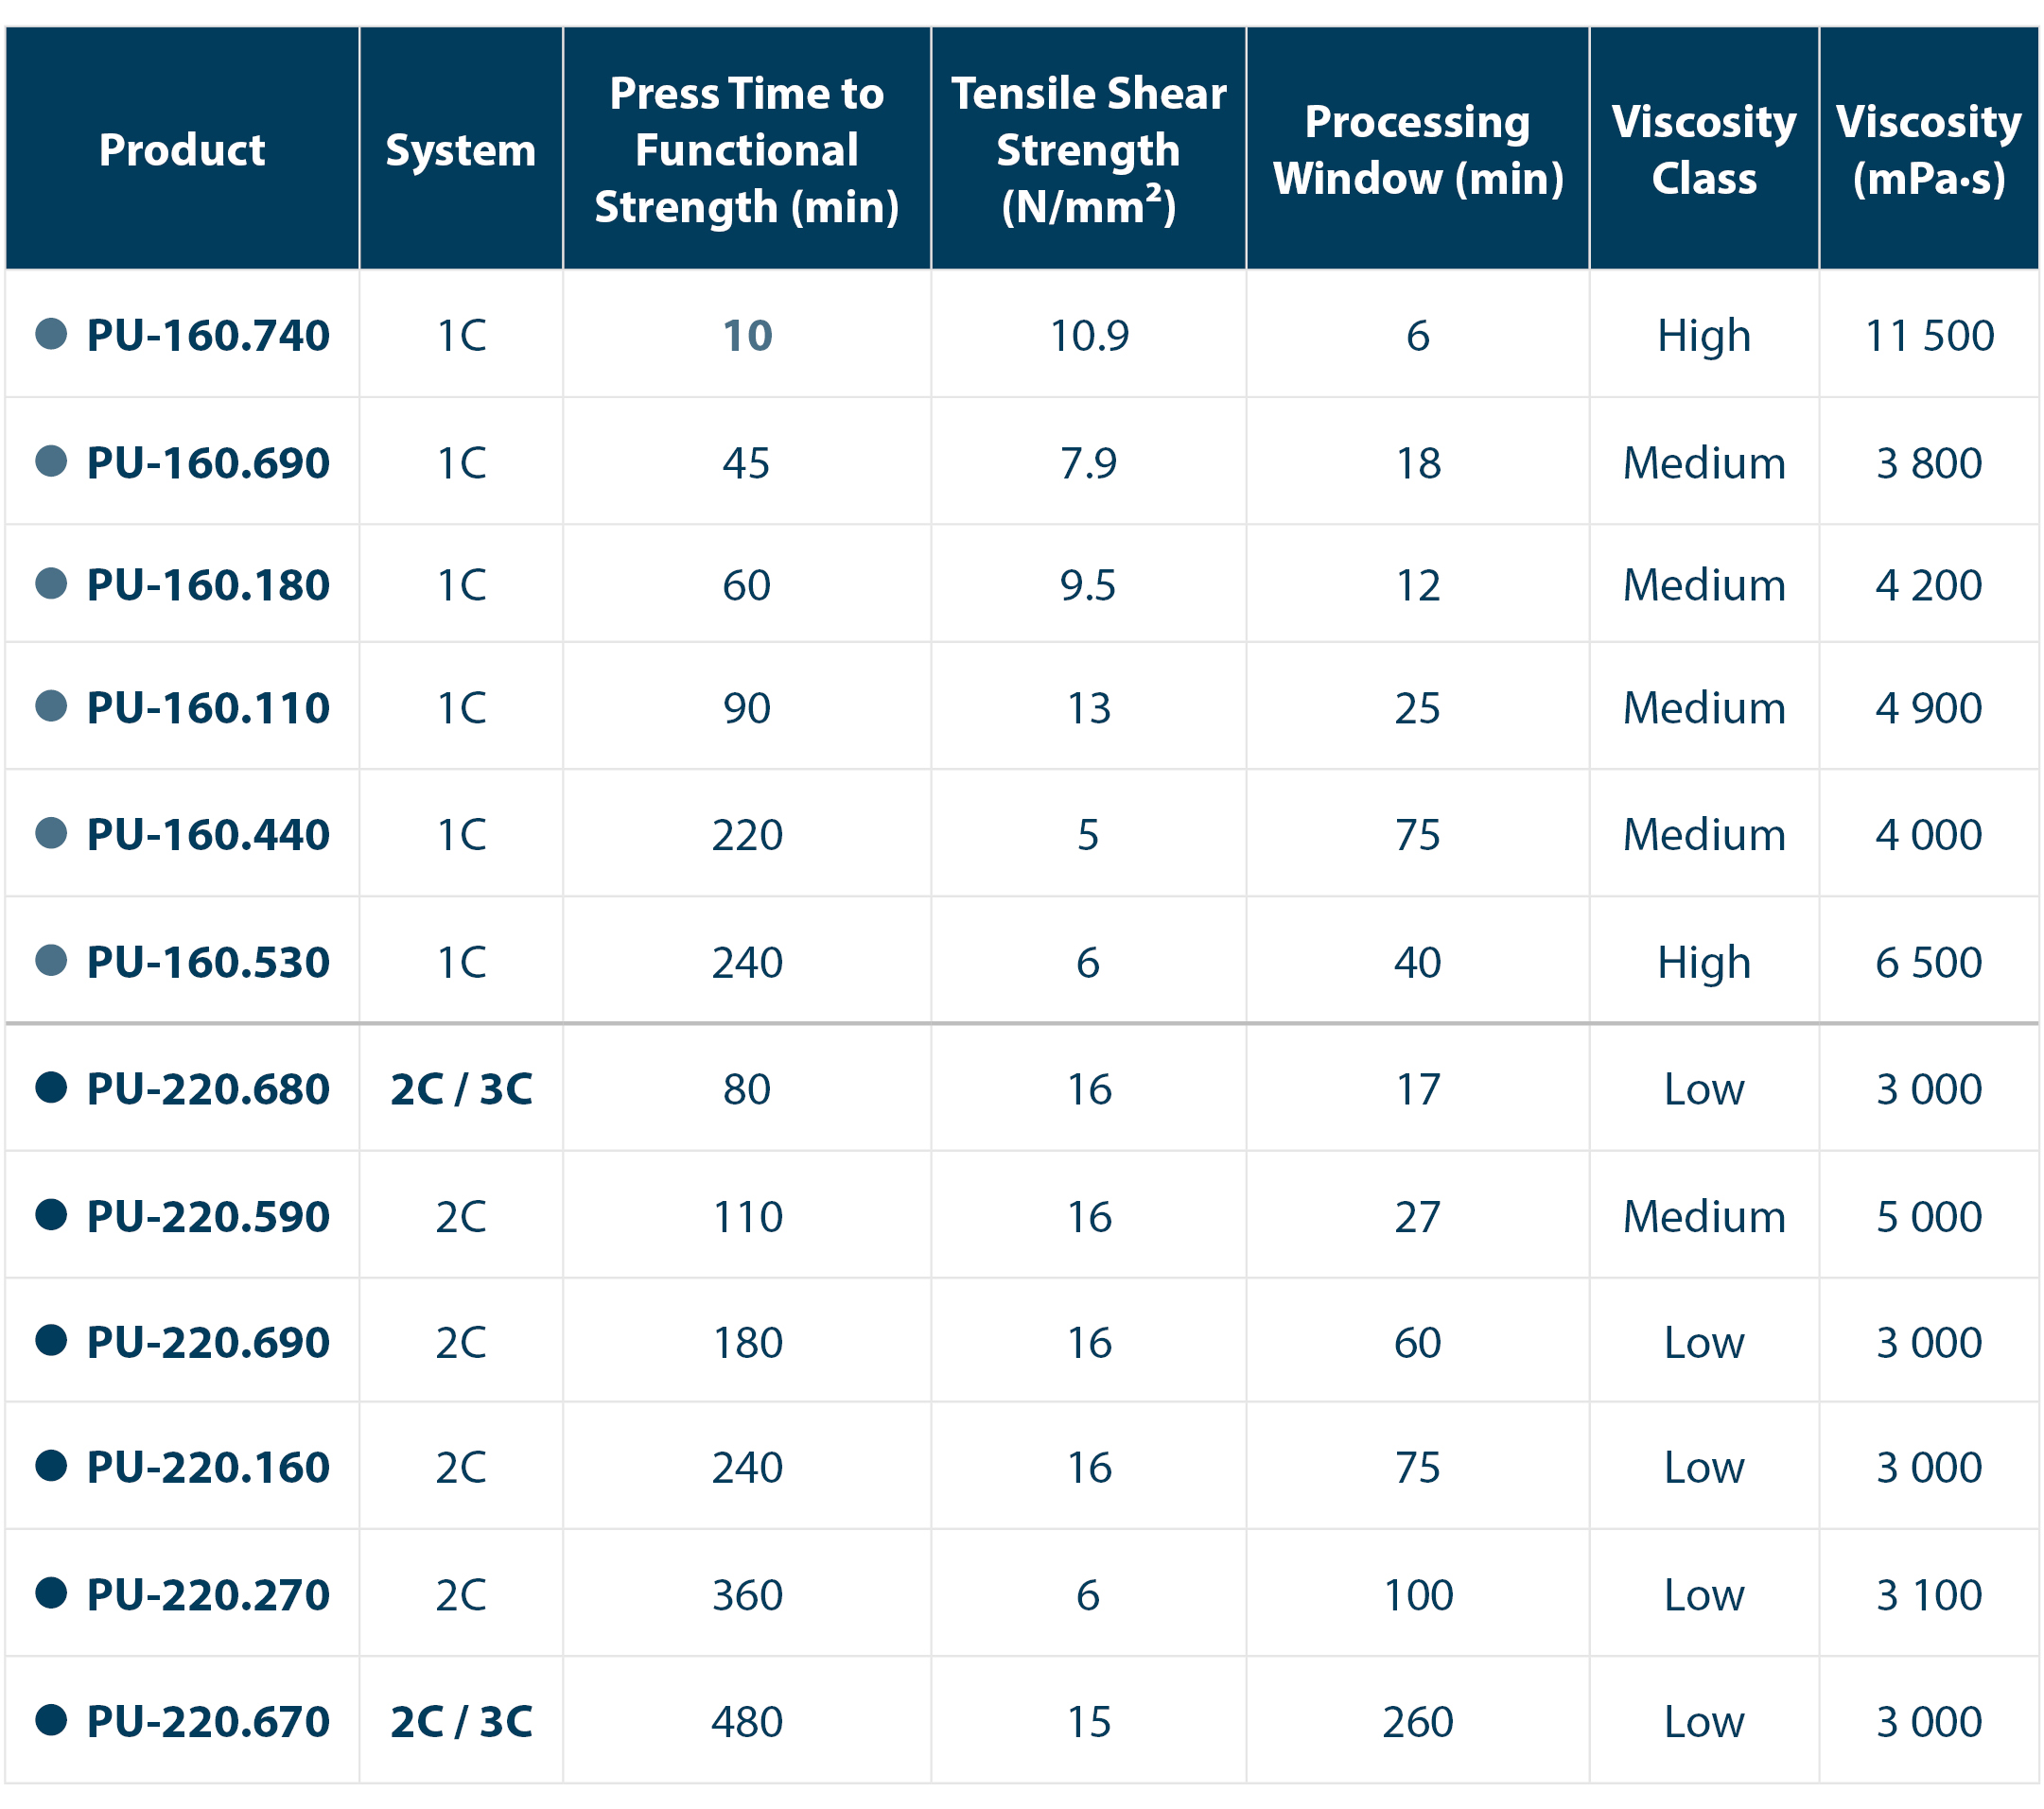Click the bullet dot beside PU-160.530
Image resolution: width=2044 pixels, height=1809 pixels.
(x=51, y=960)
